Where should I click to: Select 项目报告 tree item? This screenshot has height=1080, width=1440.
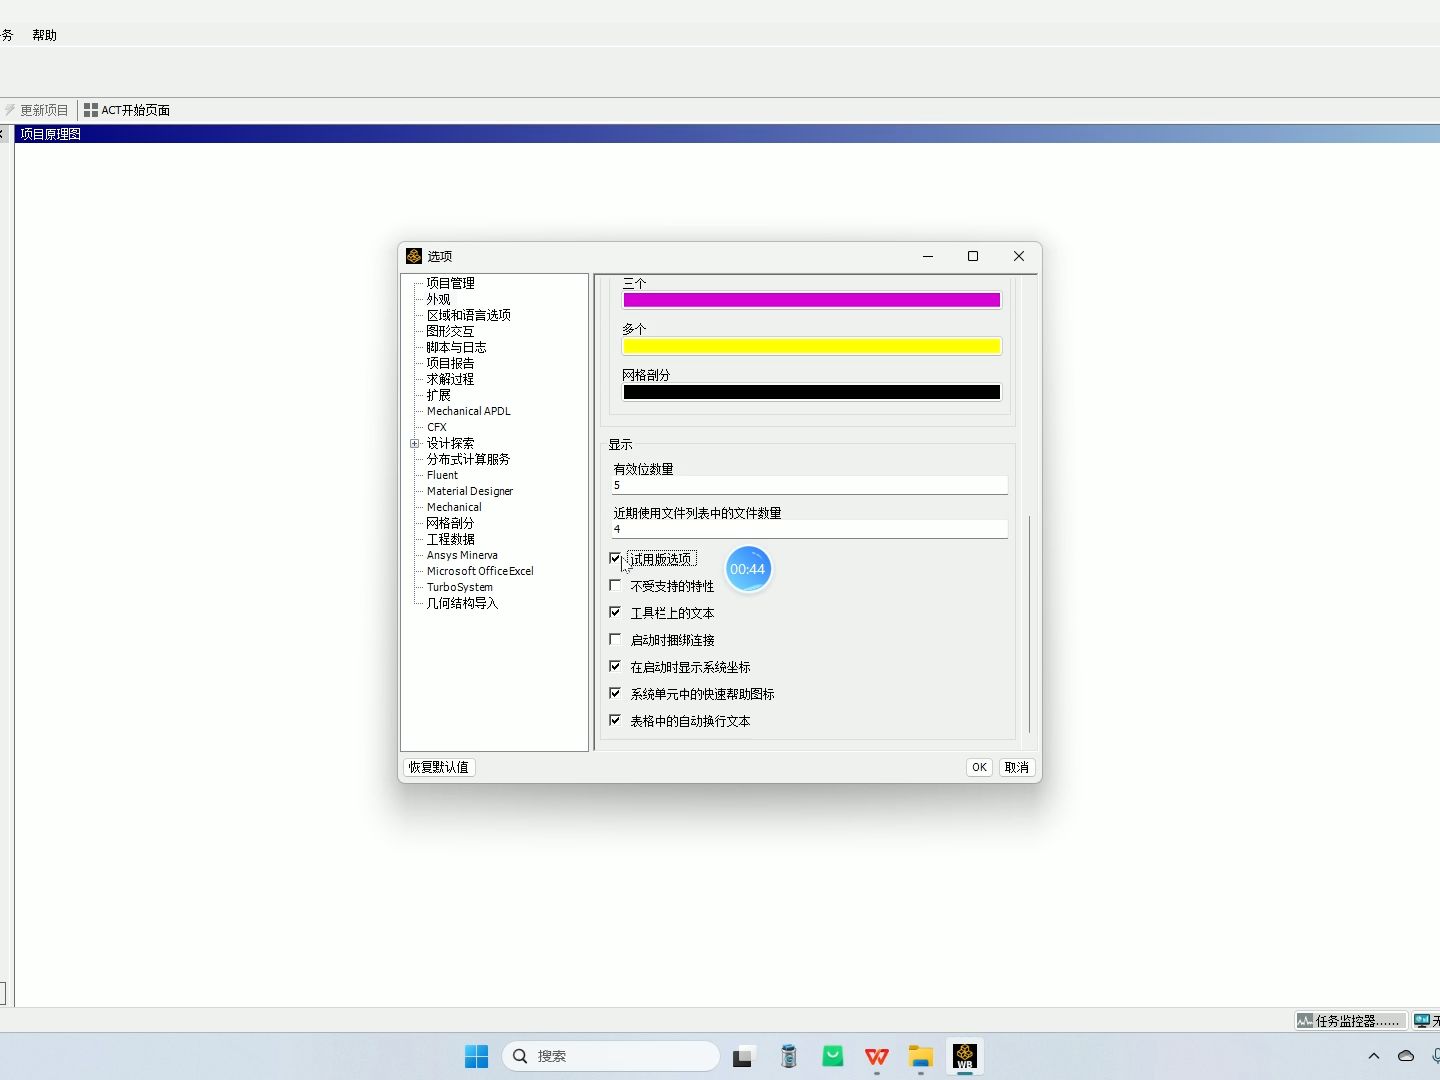451,363
